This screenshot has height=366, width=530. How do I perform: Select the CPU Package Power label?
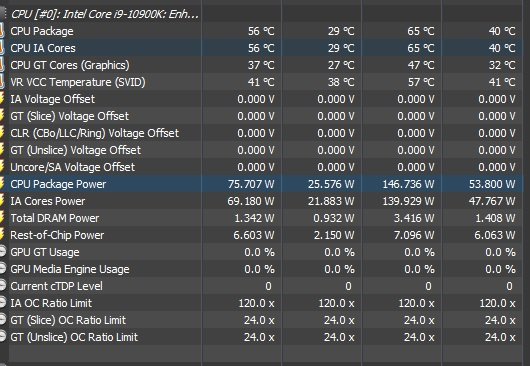[58, 184]
